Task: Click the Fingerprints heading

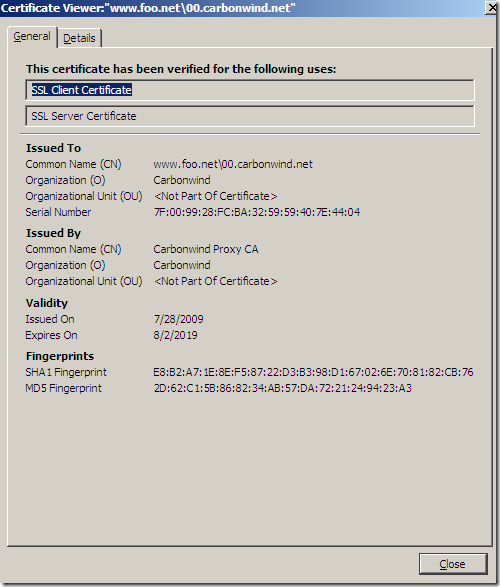Action: click(x=60, y=356)
